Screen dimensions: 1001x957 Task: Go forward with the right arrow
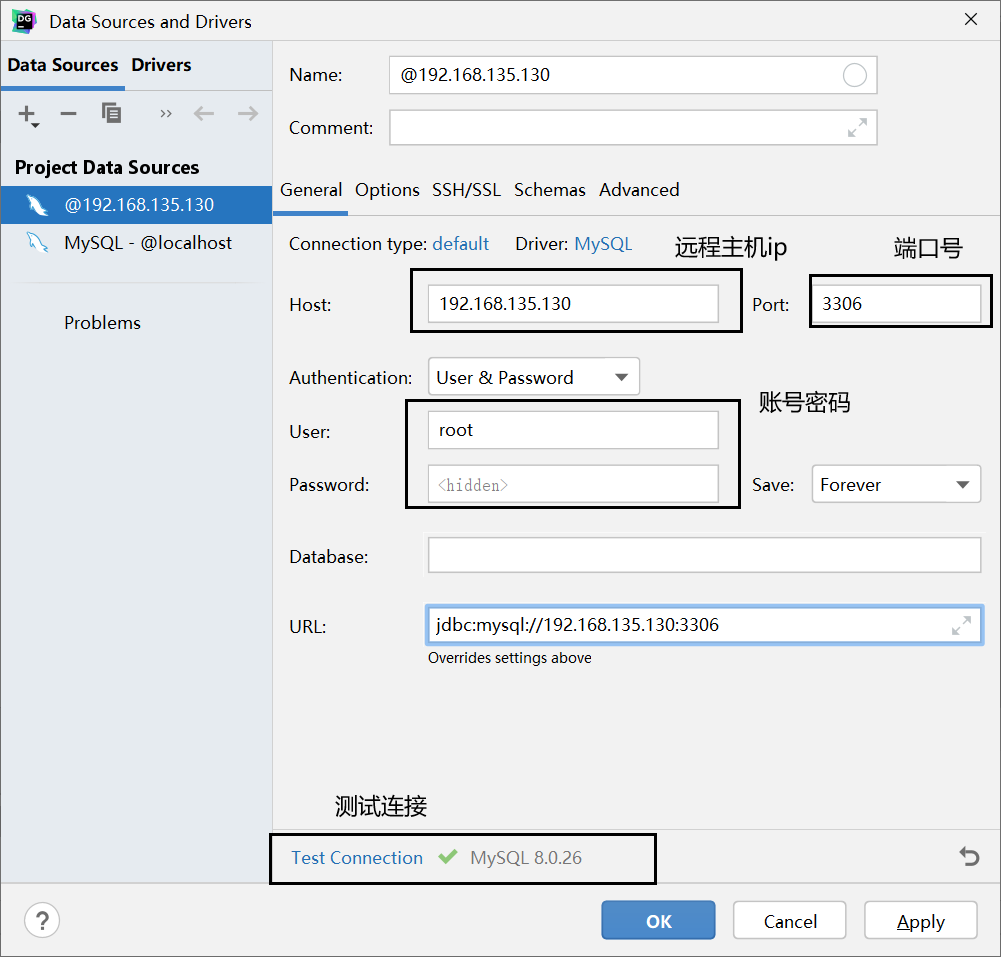(x=248, y=114)
